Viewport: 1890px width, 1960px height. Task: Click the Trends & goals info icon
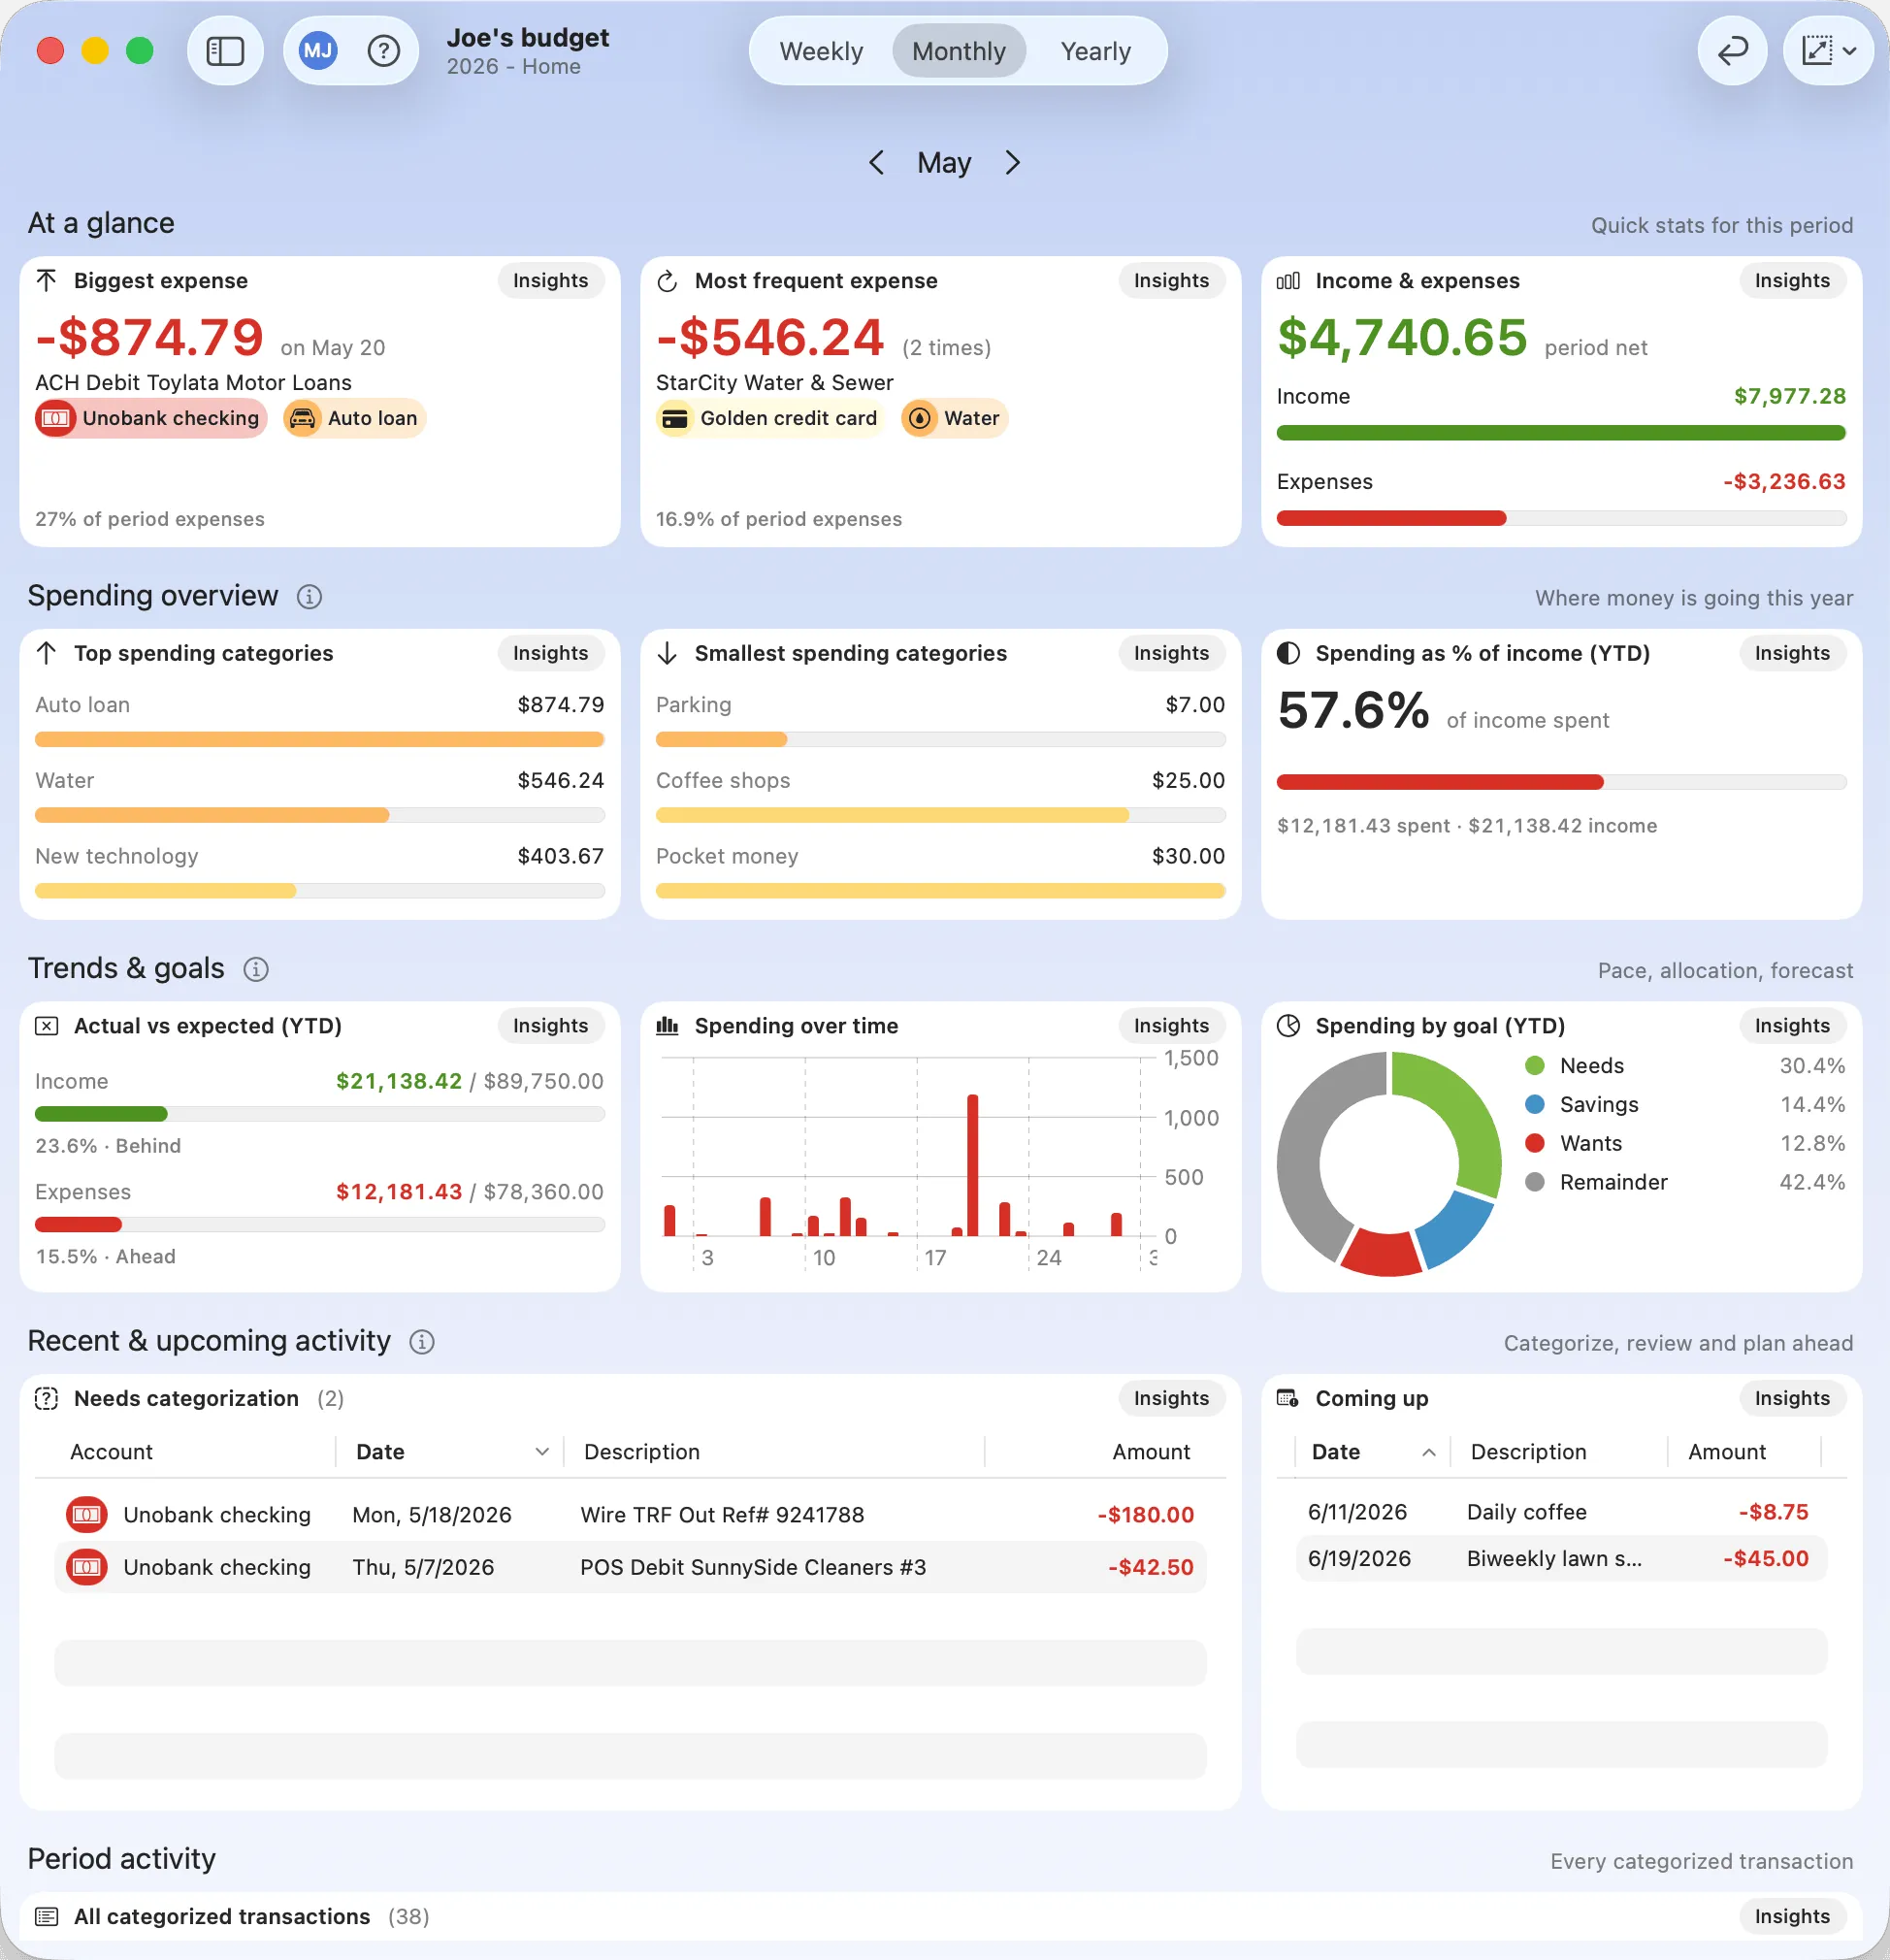click(x=256, y=970)
